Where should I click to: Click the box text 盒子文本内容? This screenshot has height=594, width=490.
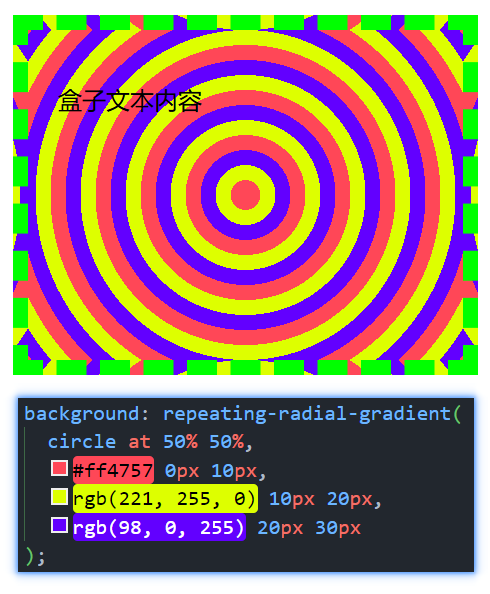point(130,101)
